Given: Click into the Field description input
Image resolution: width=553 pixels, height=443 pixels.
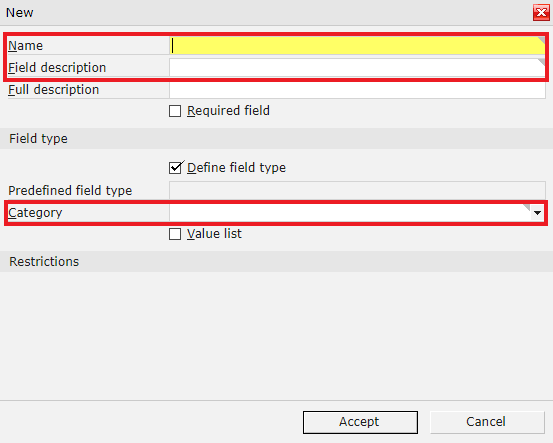Looking at the screenshot, I should pyautogui.click(x=357, y=67).
